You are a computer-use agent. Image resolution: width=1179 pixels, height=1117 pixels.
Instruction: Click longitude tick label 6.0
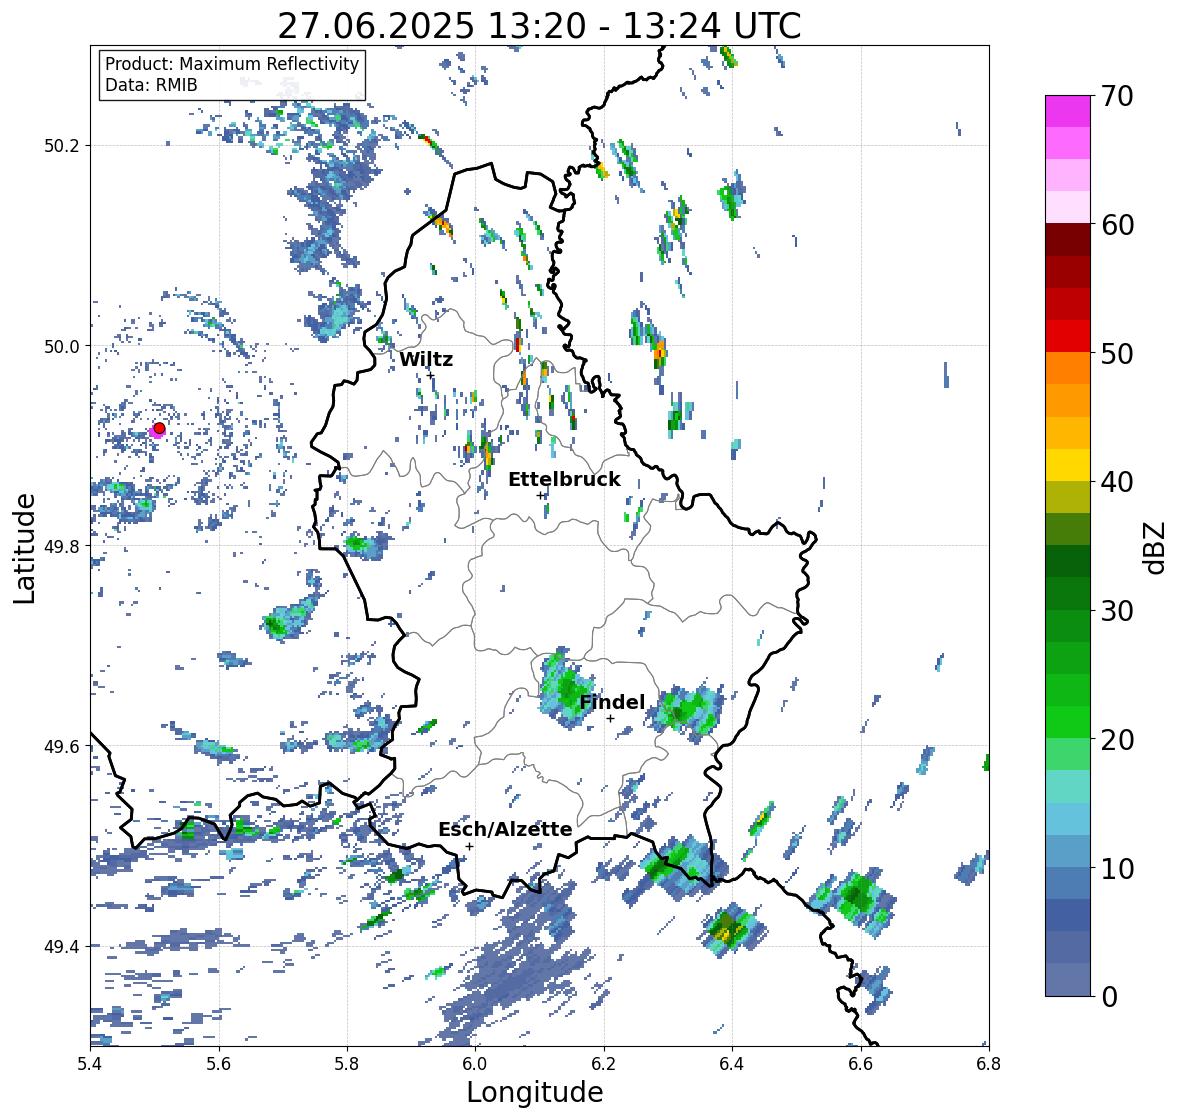click(x=475, y=1064)
